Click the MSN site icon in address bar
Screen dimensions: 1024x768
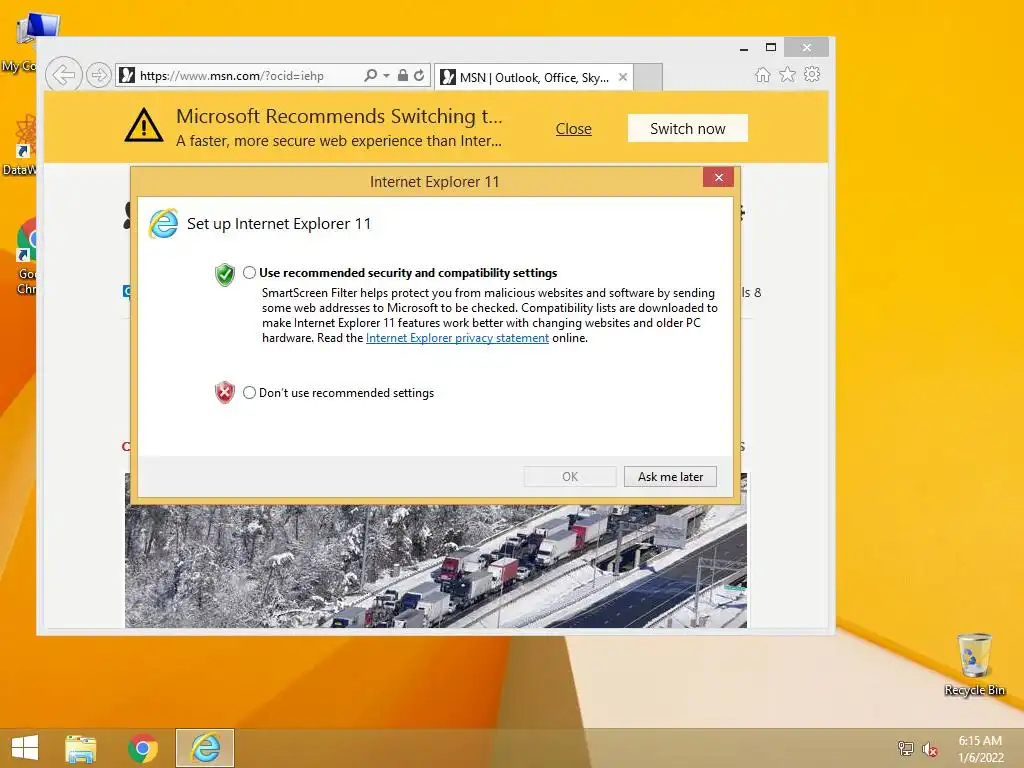point(127,75)
